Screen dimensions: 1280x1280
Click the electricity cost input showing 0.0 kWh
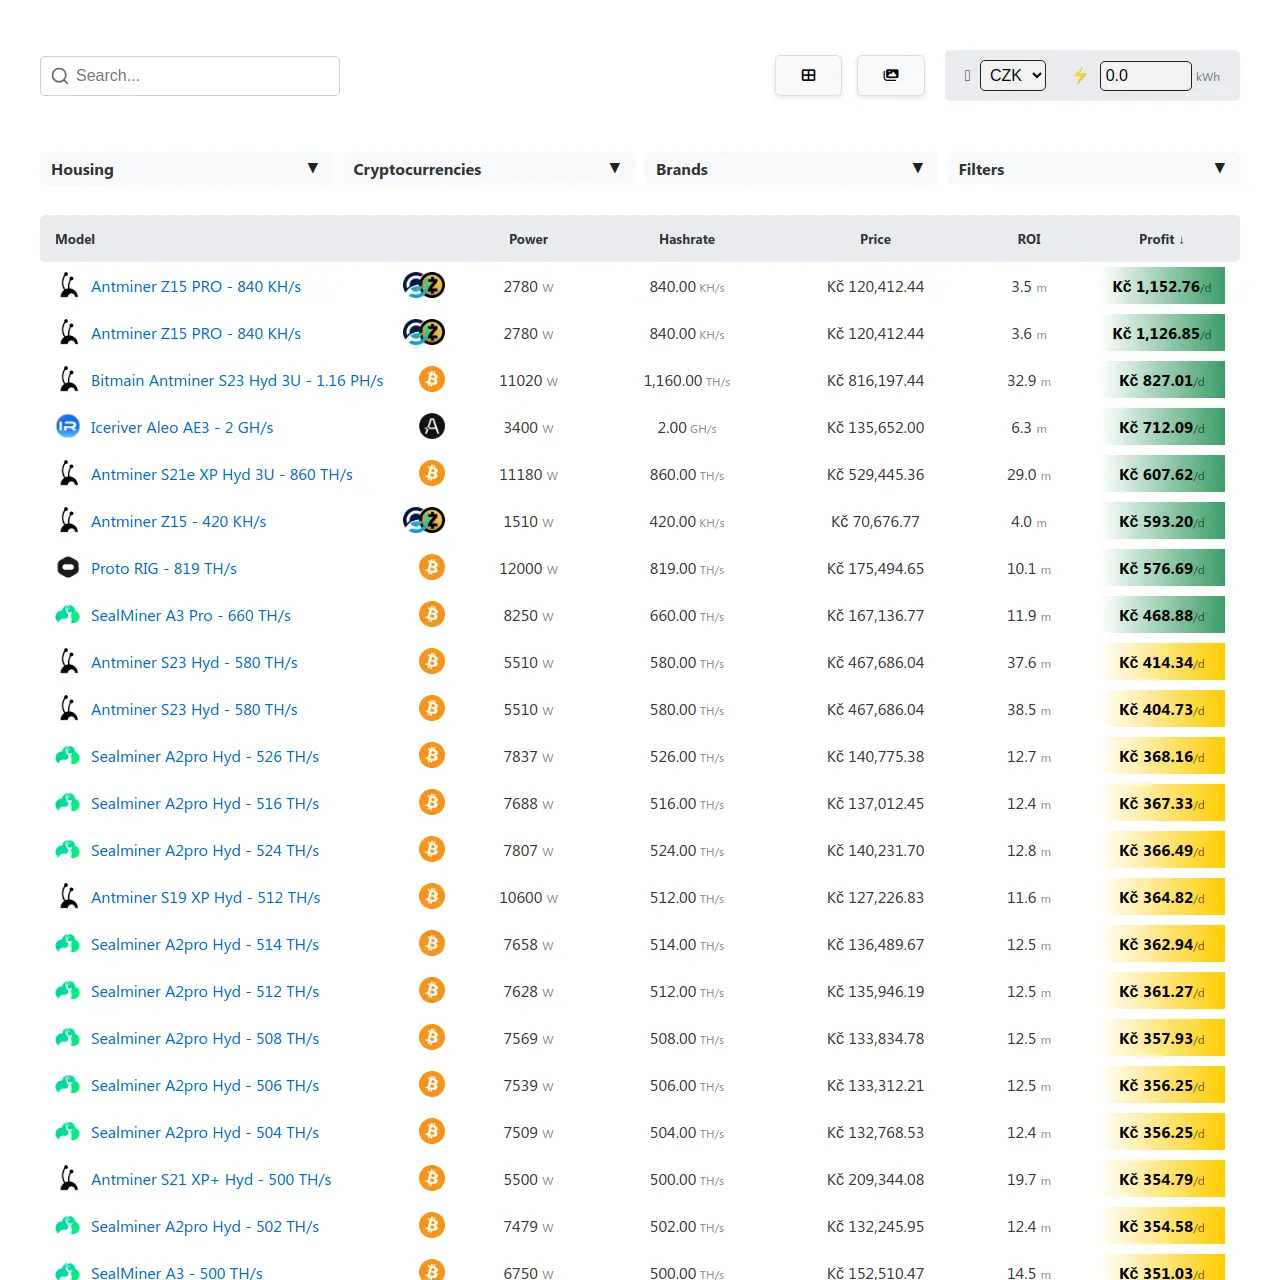click(x=1145, y=75)
